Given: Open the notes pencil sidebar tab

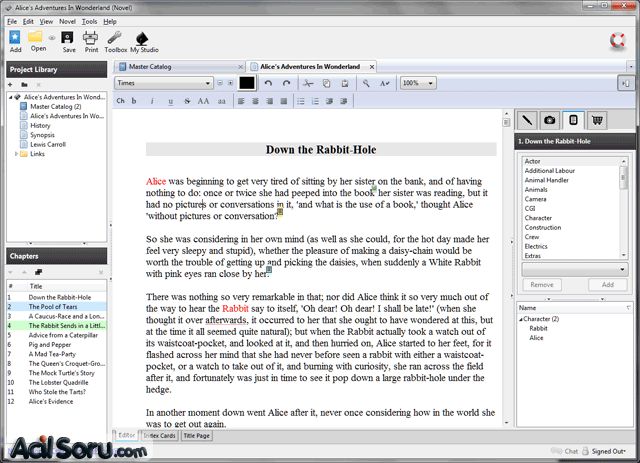Looking at the screenshot, I should tap(527, 120).
